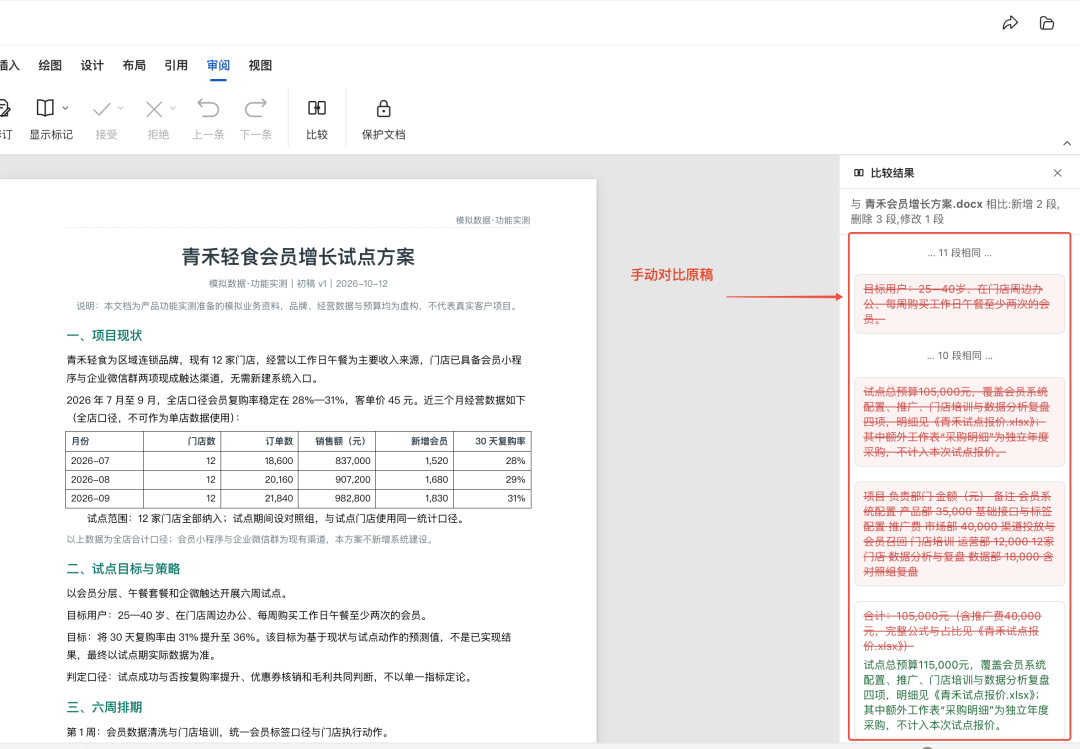The height and width of the screenshot is (749, 1080).
Task: Expand the 显示标记 dropdown arrow
Action: (65, 108)
